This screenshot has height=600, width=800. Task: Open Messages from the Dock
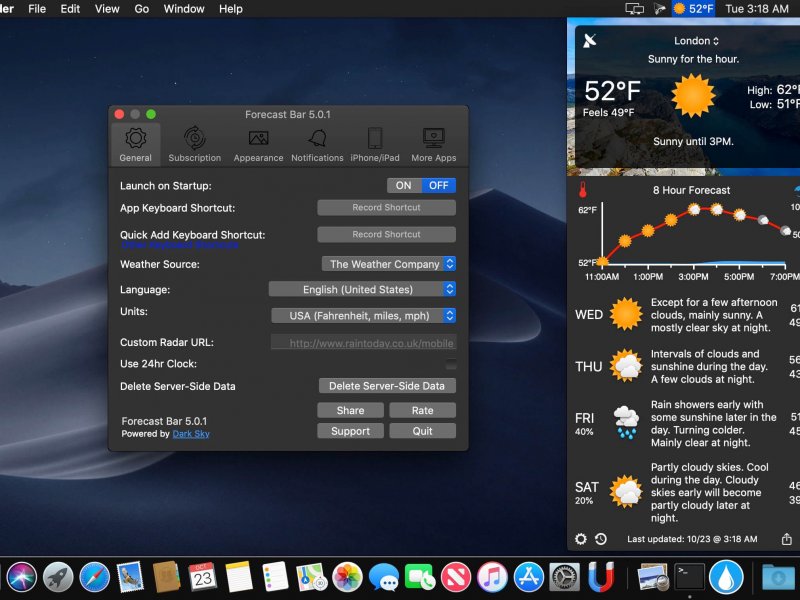(x=384, y=578)
